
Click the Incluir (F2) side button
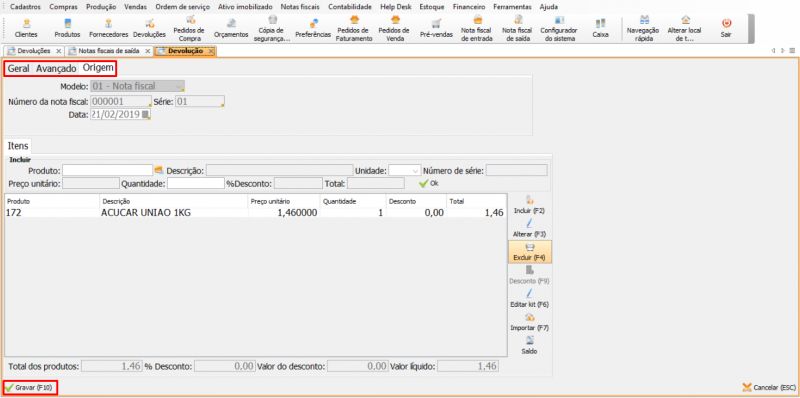click(x=530, y=205)
